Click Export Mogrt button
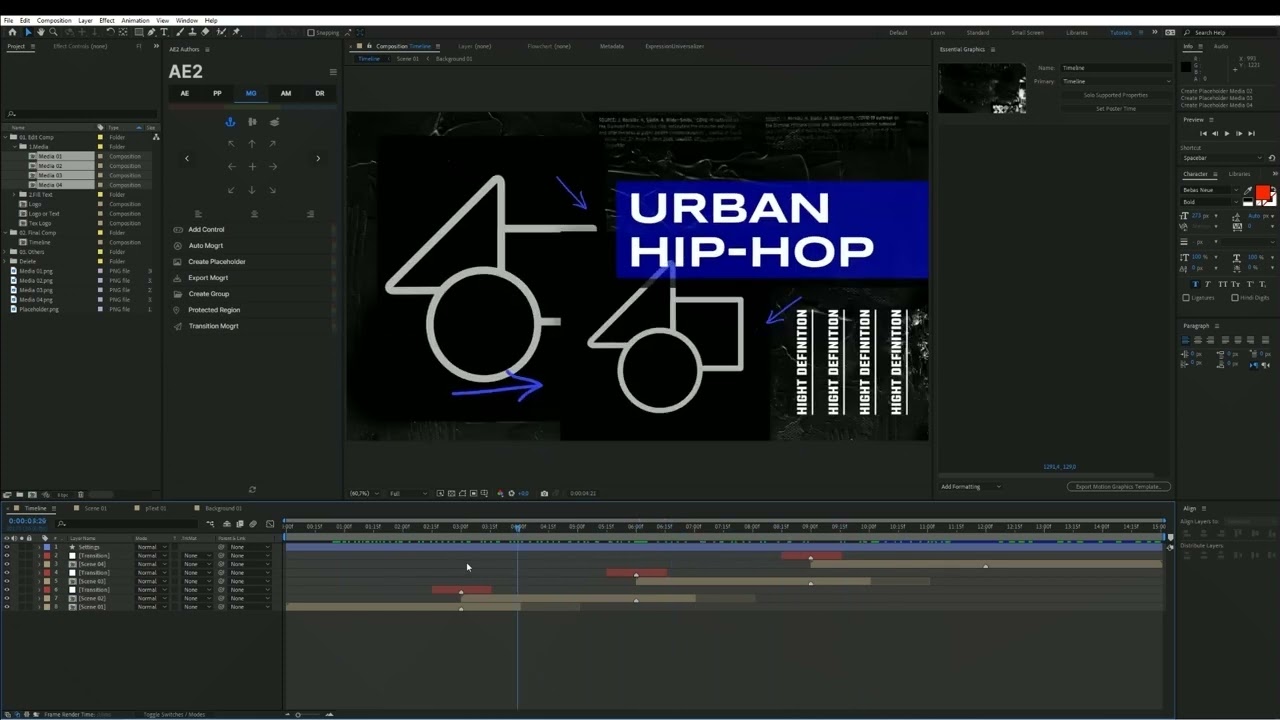The image size is (1280, 720). pos(208,278)
